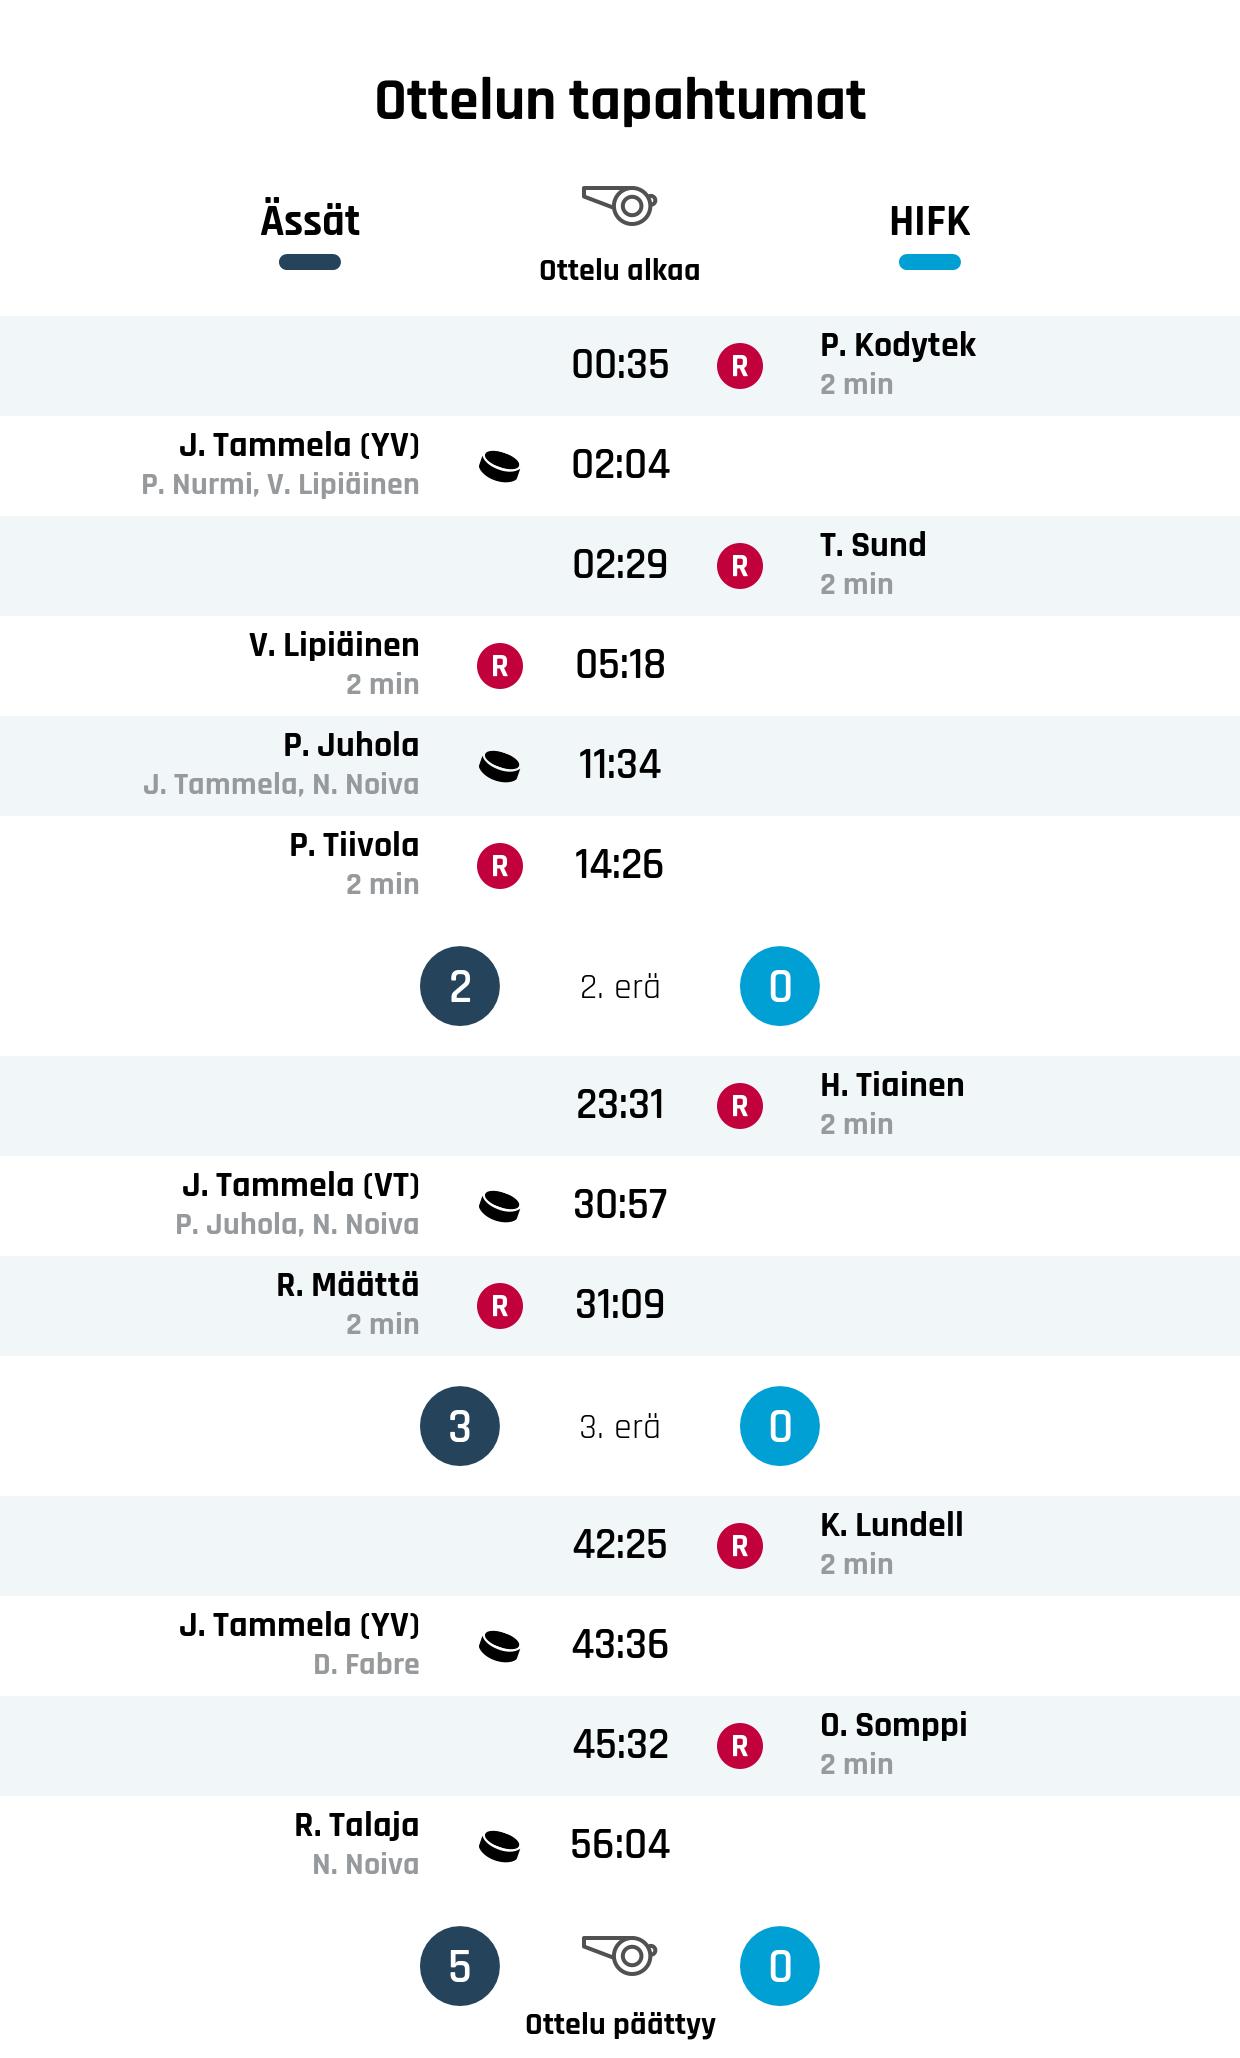Click the penalty icon at 00:35
The height and width of the screenshot is (2058, 1240).
pos(740,366)
